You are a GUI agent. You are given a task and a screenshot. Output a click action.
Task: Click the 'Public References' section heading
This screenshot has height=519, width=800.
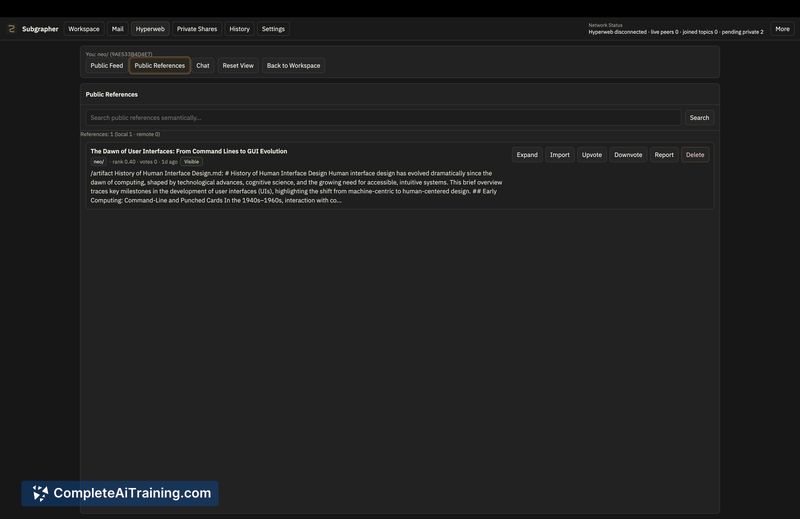112,94
